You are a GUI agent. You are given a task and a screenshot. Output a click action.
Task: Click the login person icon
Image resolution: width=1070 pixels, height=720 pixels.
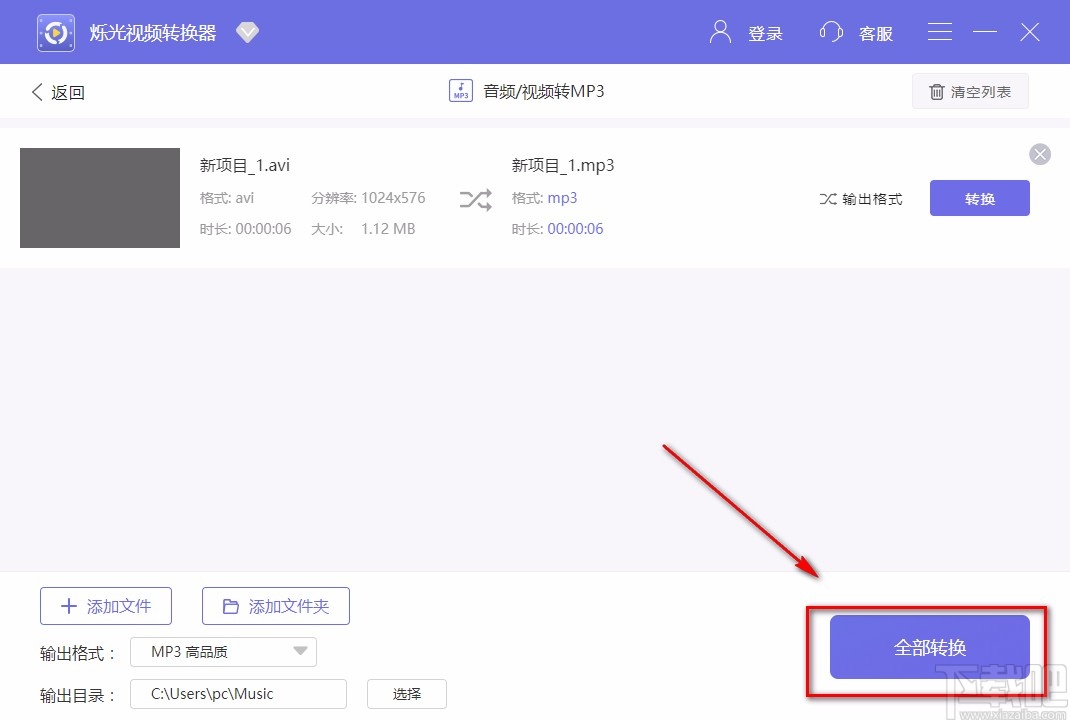click(x=719, y=31)
